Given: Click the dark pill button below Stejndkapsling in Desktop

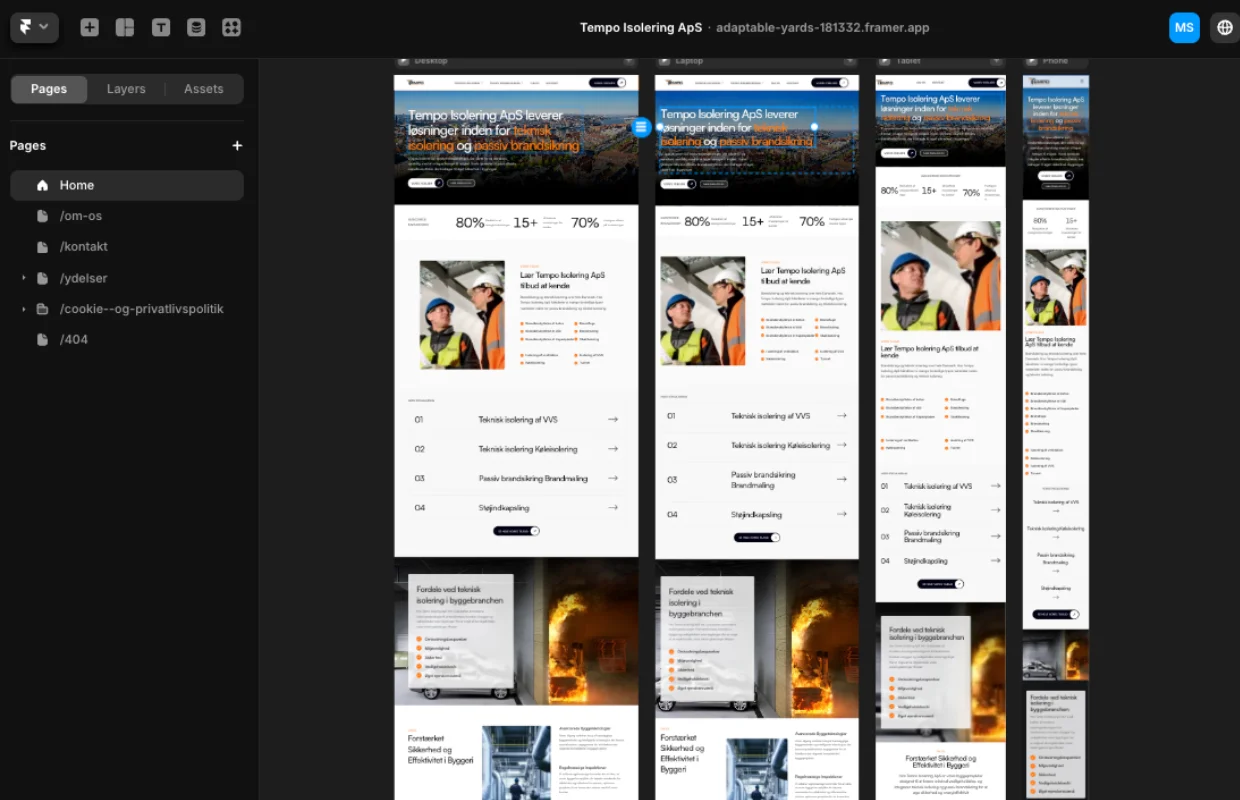Looking at the screenshot, I should 516,531.
